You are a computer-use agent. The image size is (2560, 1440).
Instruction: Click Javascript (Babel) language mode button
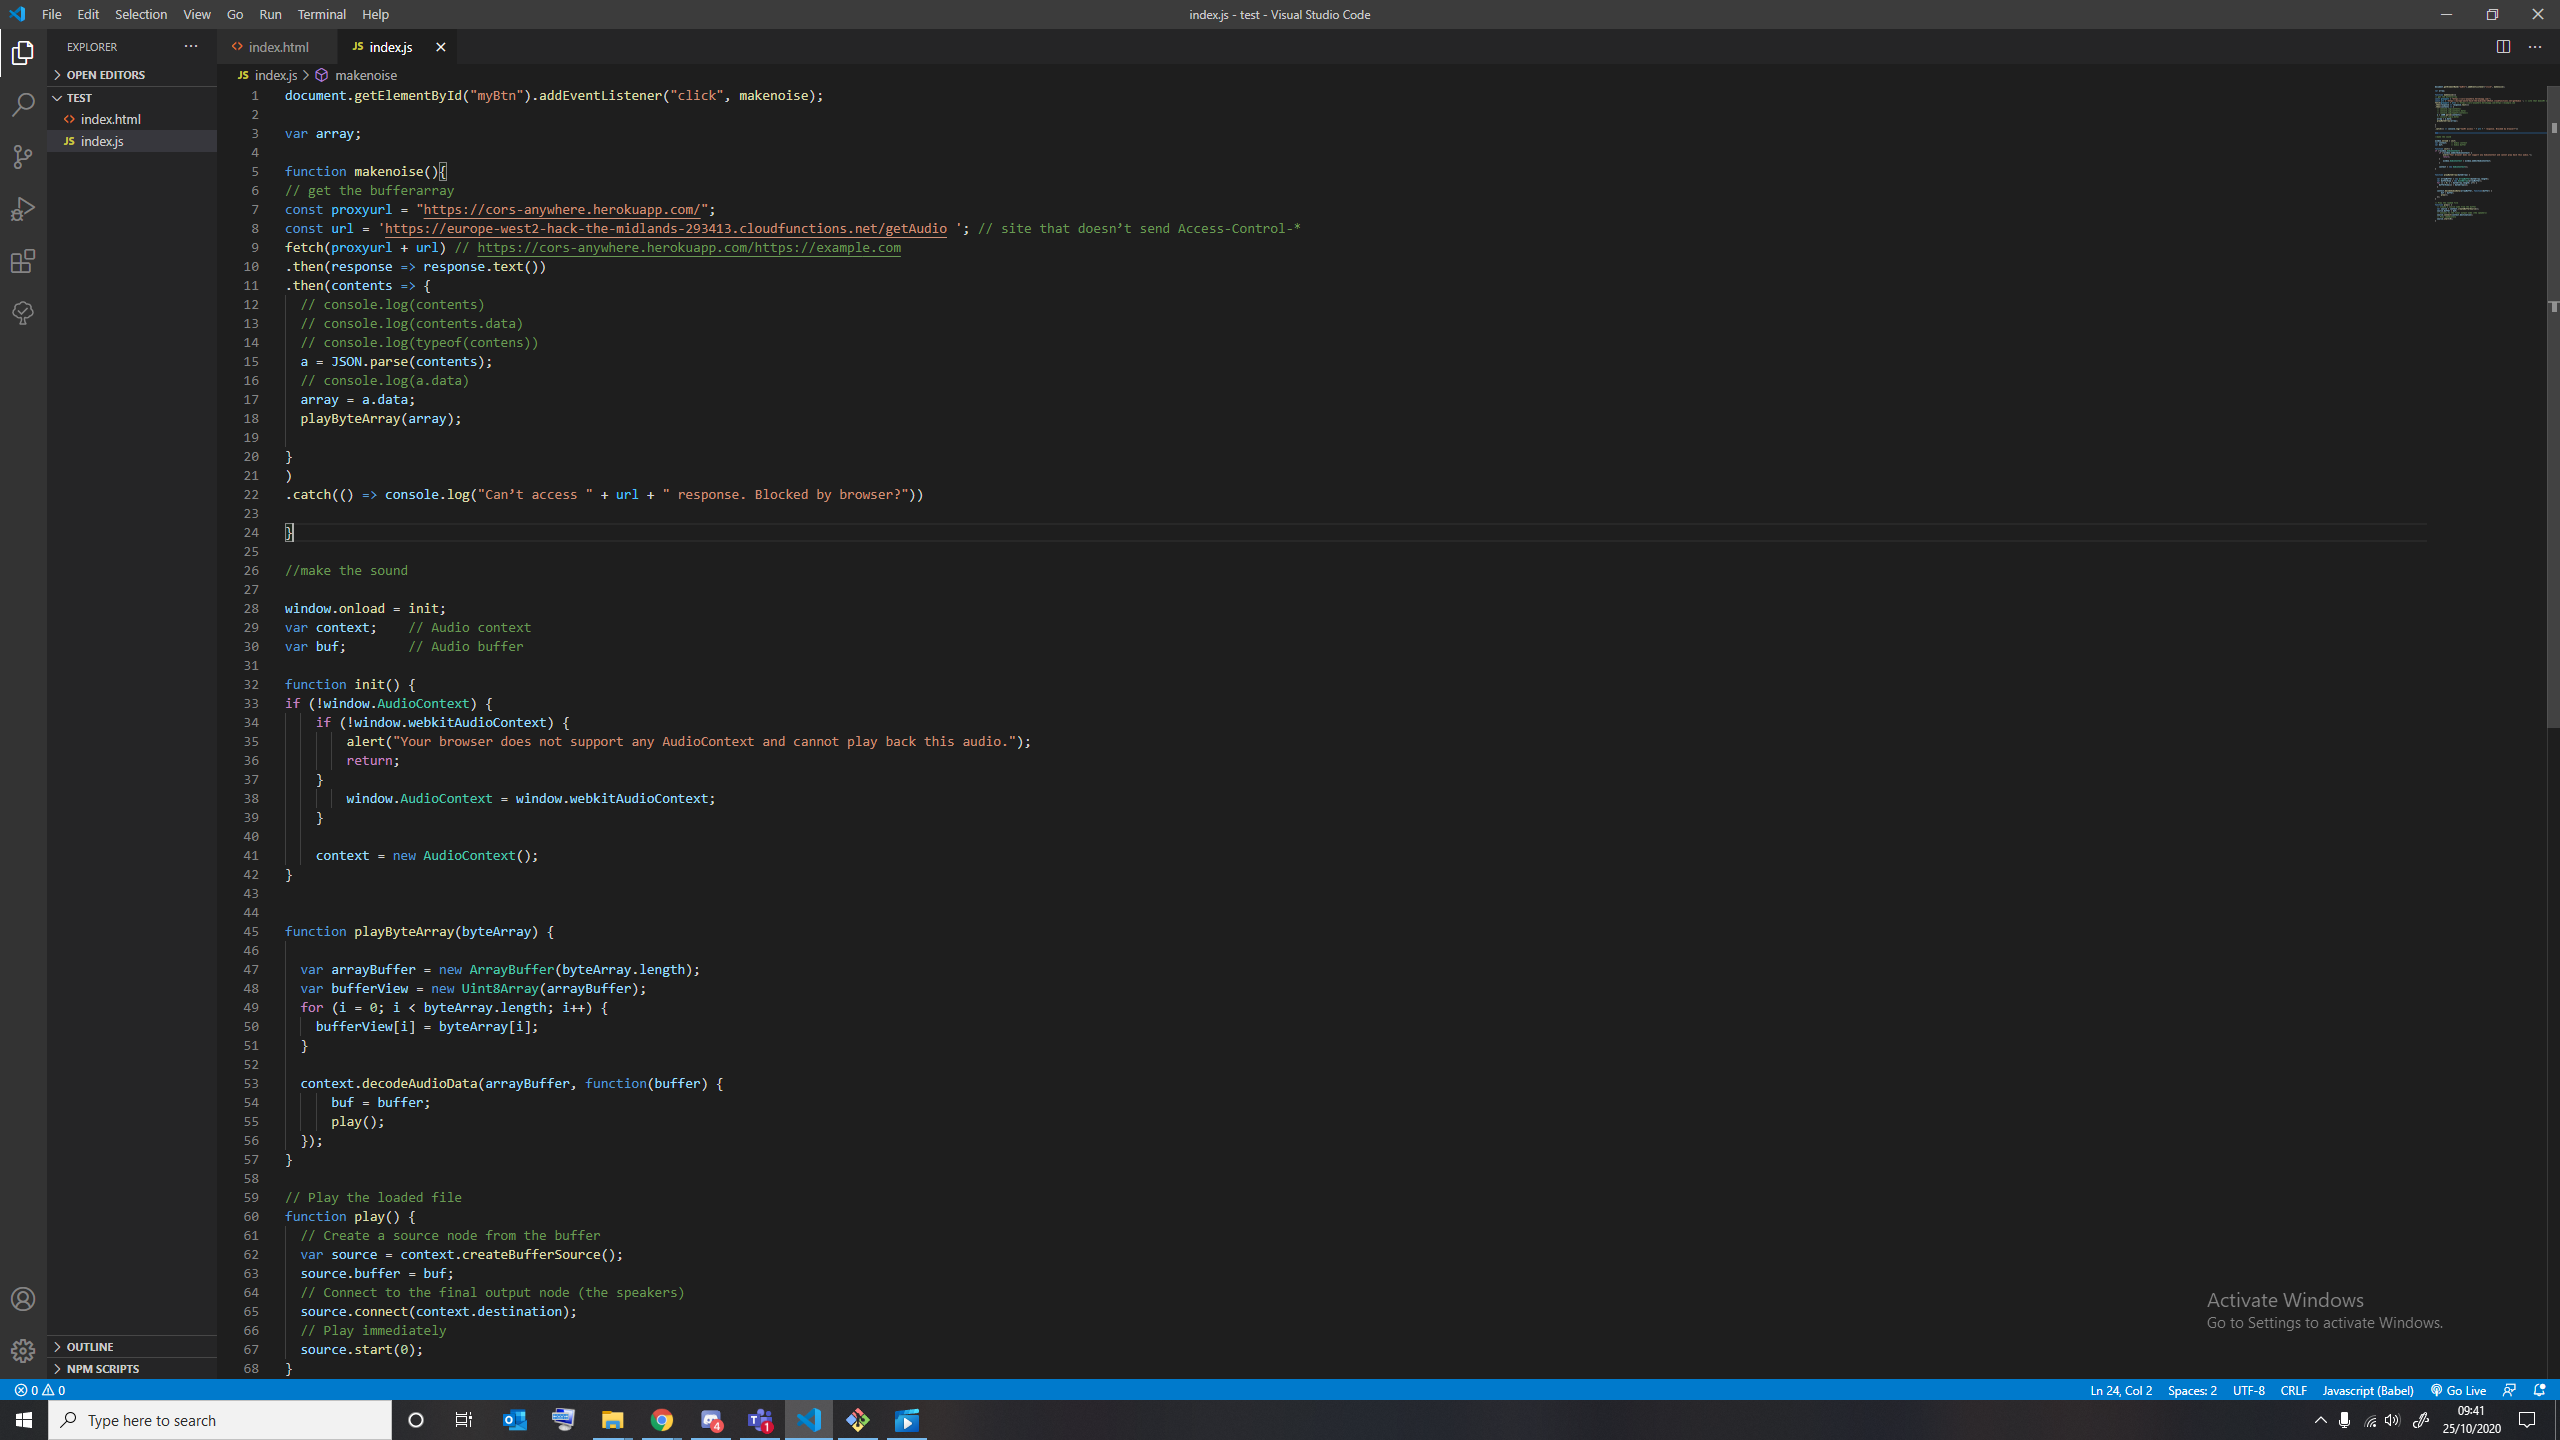(2367, 1390)
